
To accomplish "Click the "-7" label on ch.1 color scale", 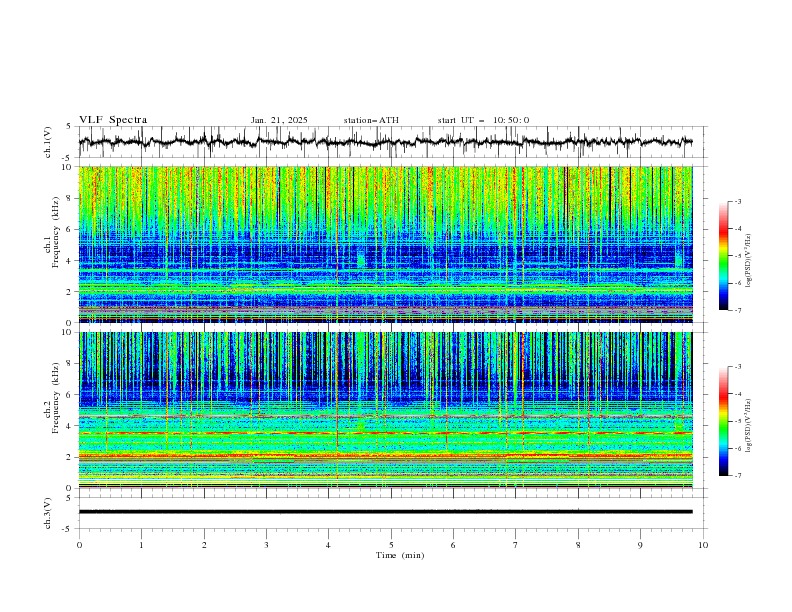I will 738,310.
